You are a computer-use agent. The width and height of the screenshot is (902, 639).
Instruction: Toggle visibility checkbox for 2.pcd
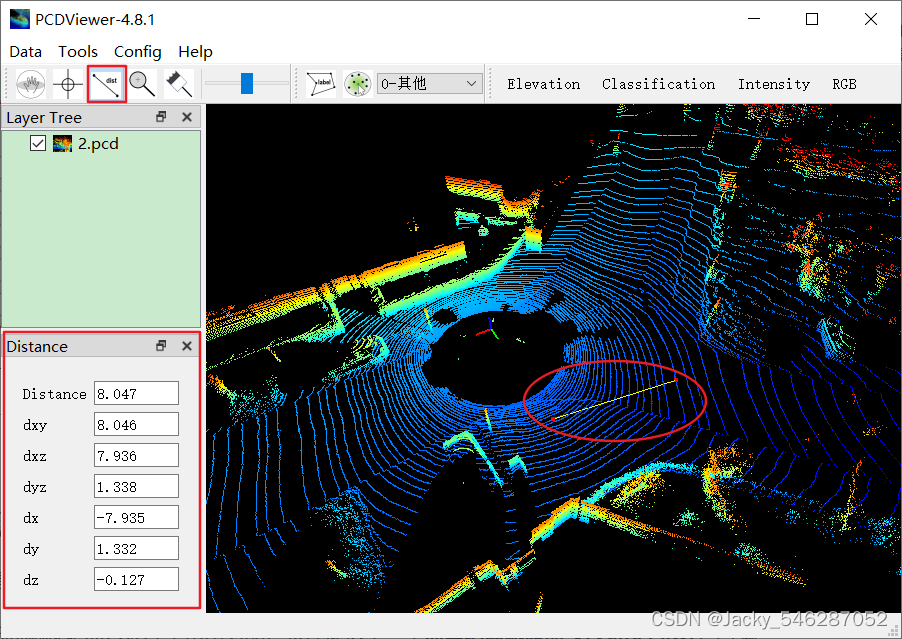tap(38, 143)
